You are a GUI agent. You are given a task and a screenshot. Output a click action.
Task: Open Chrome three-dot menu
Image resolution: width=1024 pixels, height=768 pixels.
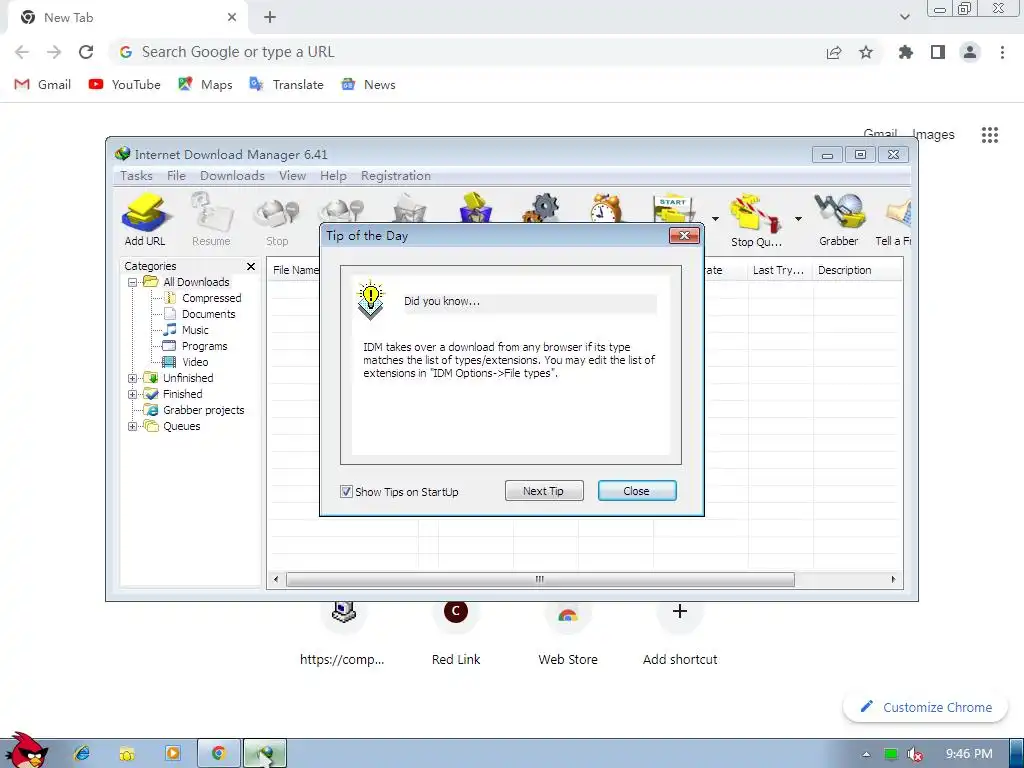(x=1002, y=52)
